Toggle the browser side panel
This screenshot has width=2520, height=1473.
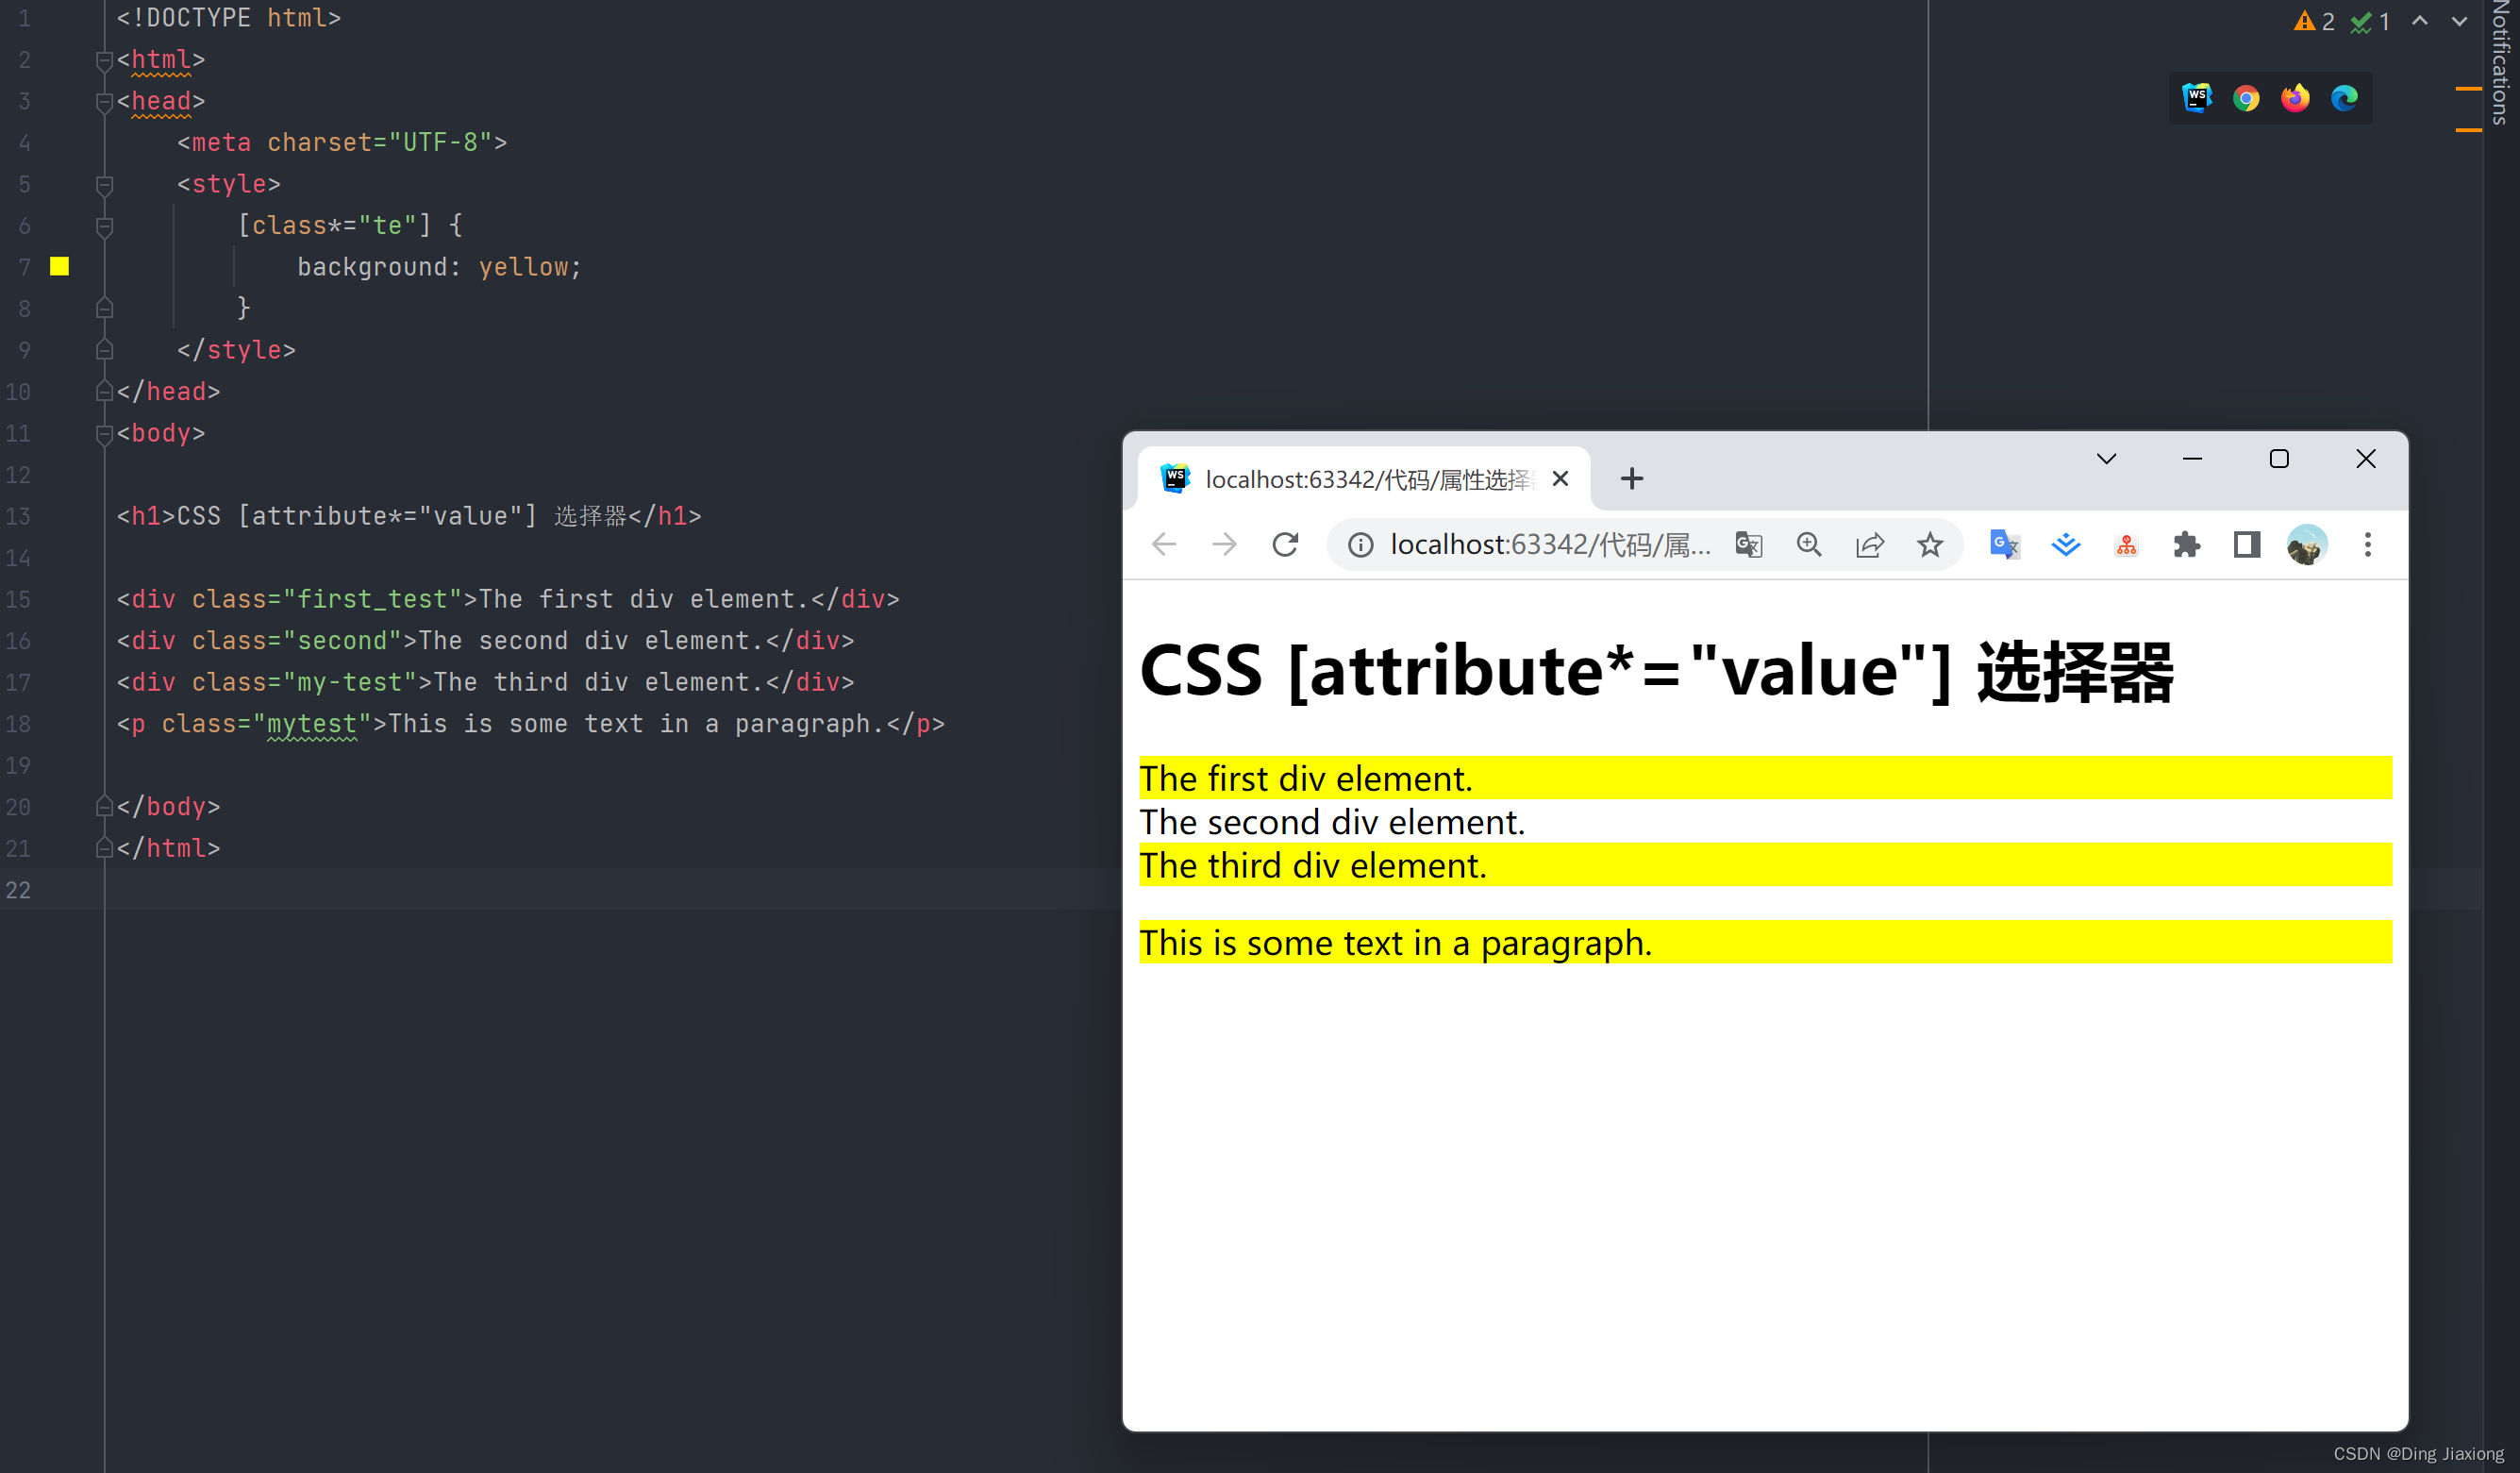click(x=2247, y=545)
